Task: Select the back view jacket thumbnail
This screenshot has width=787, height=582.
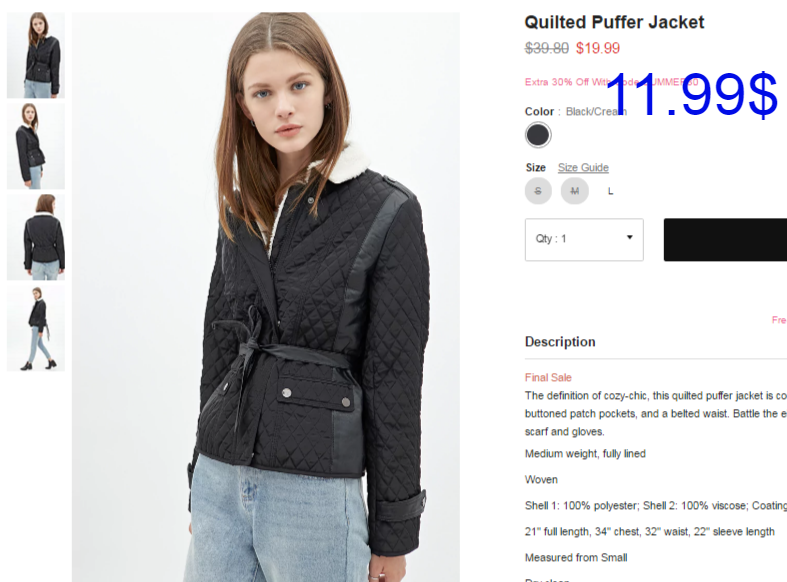Action: [36, 237]
